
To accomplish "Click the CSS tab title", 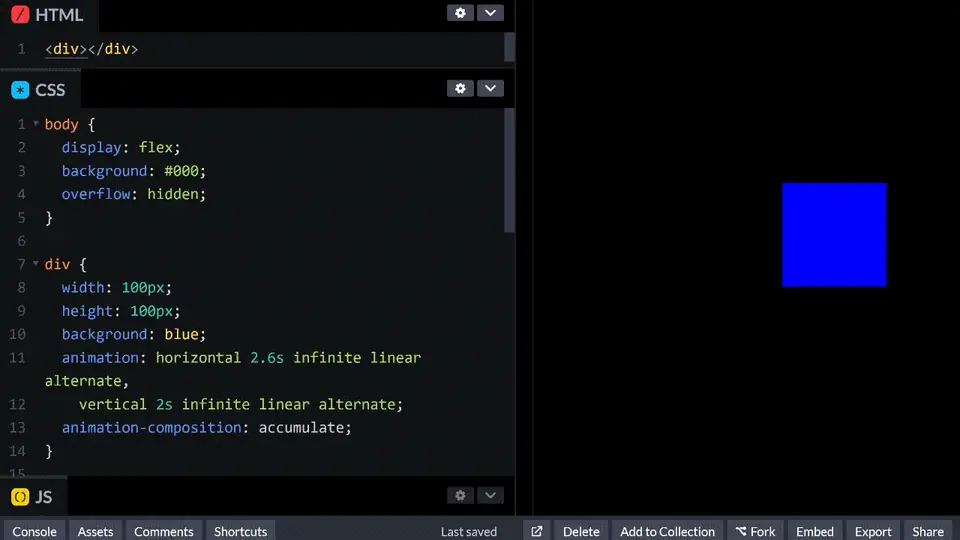I will click(x=50, y=90).
